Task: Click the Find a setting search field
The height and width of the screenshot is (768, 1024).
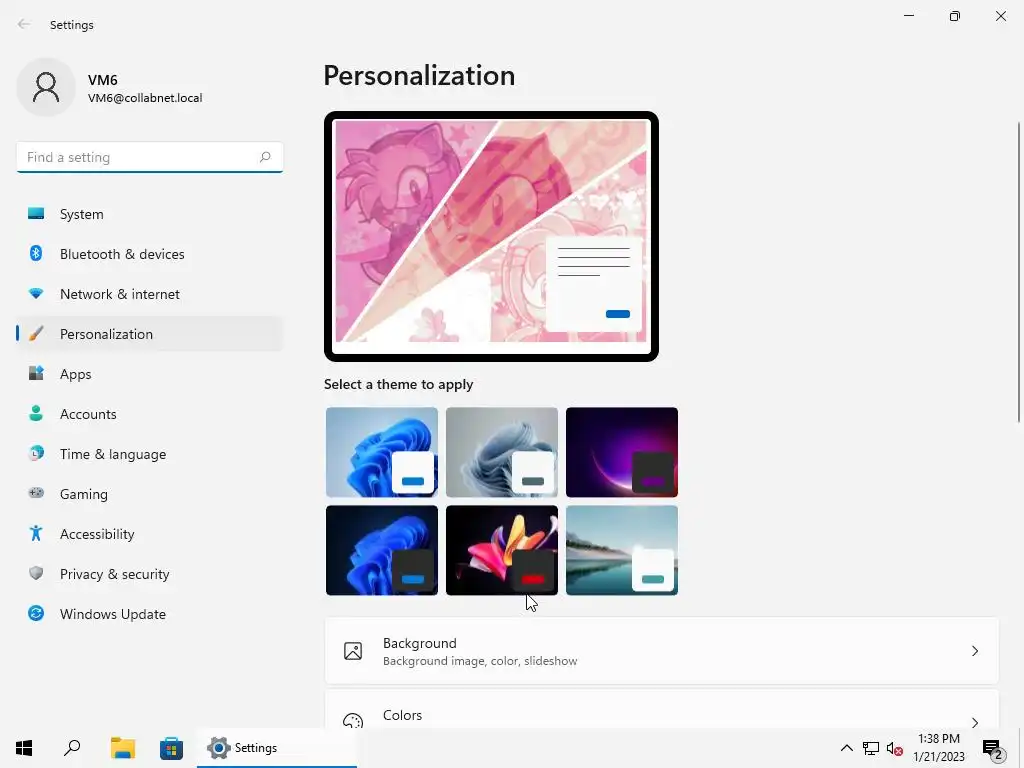Action: coord(150,157)
